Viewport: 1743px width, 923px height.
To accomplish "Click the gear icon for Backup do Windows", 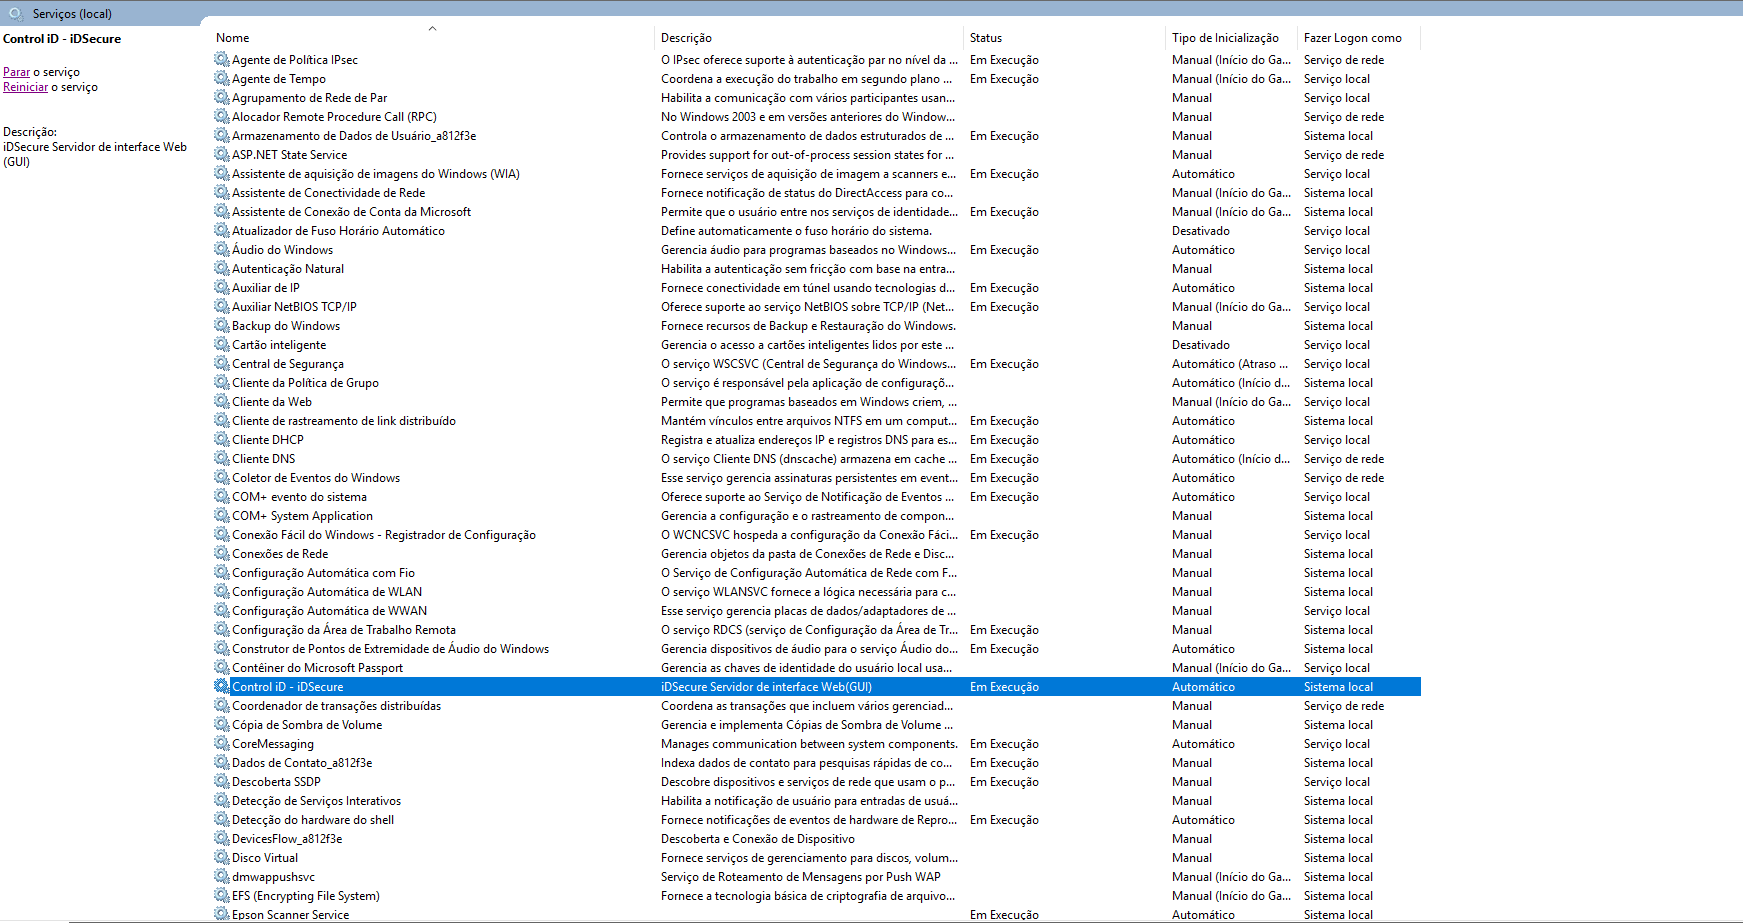I will (x=221, y=326).
